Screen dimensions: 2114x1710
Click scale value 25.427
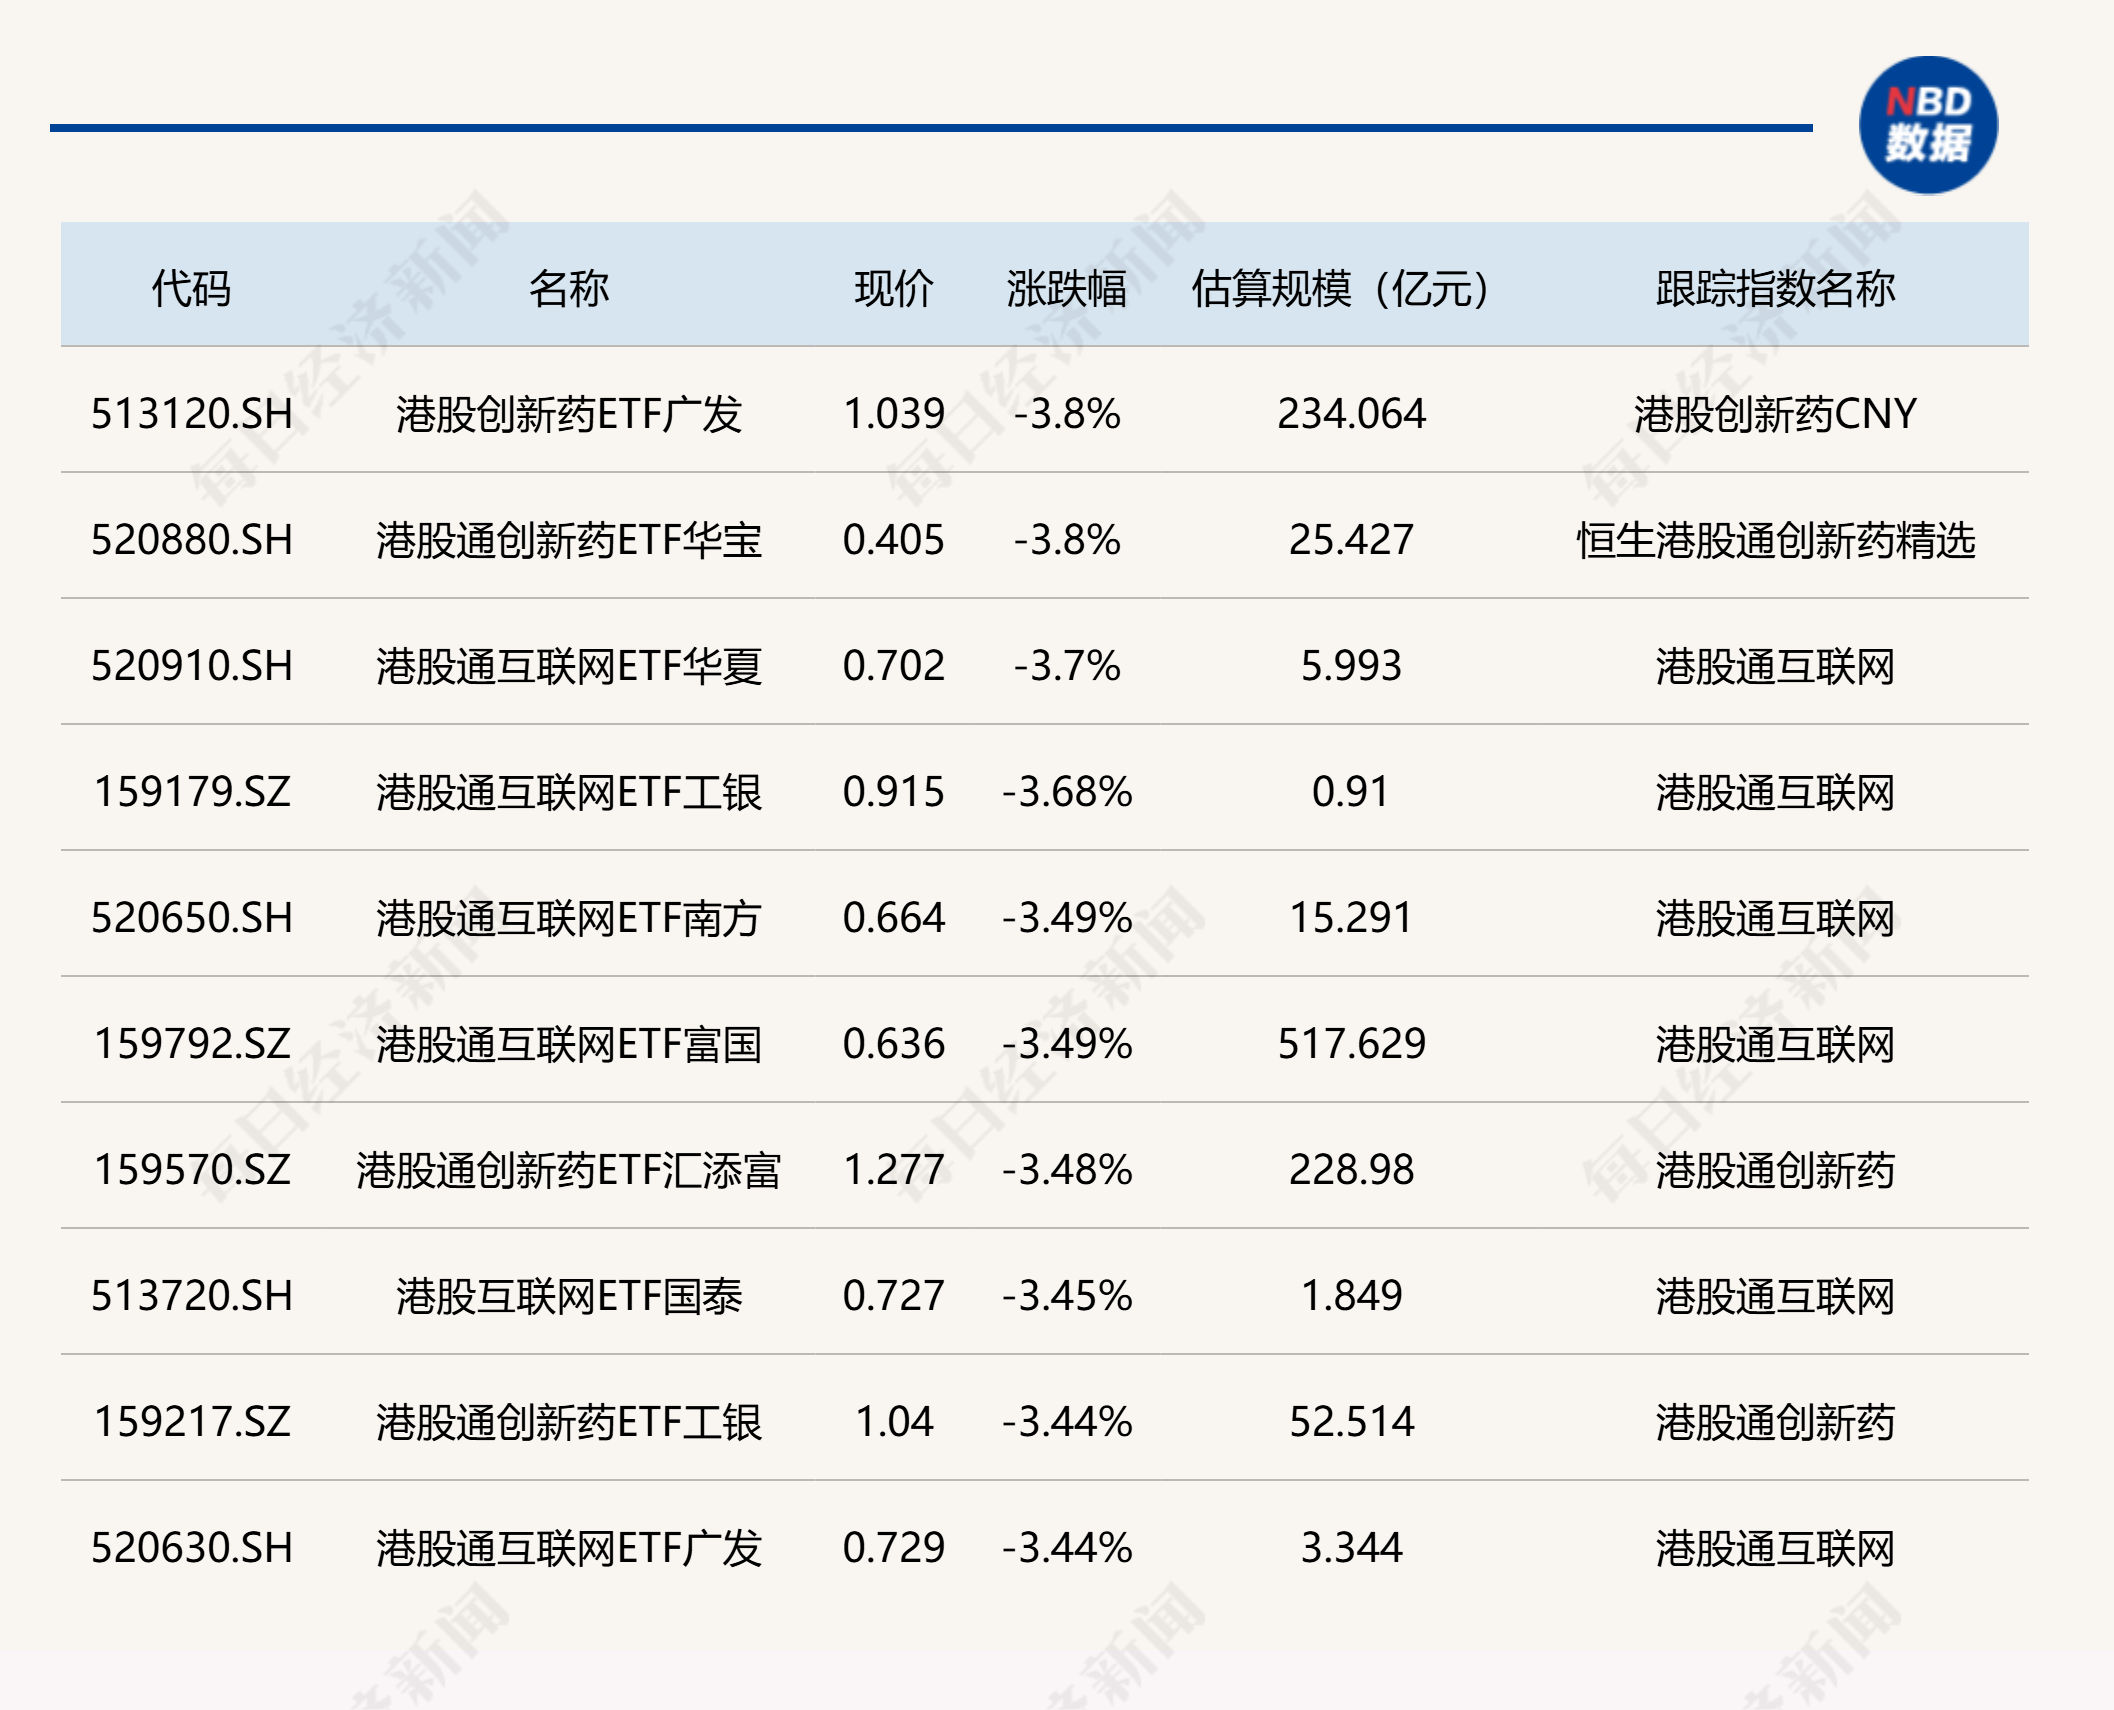coord(1351,540)
